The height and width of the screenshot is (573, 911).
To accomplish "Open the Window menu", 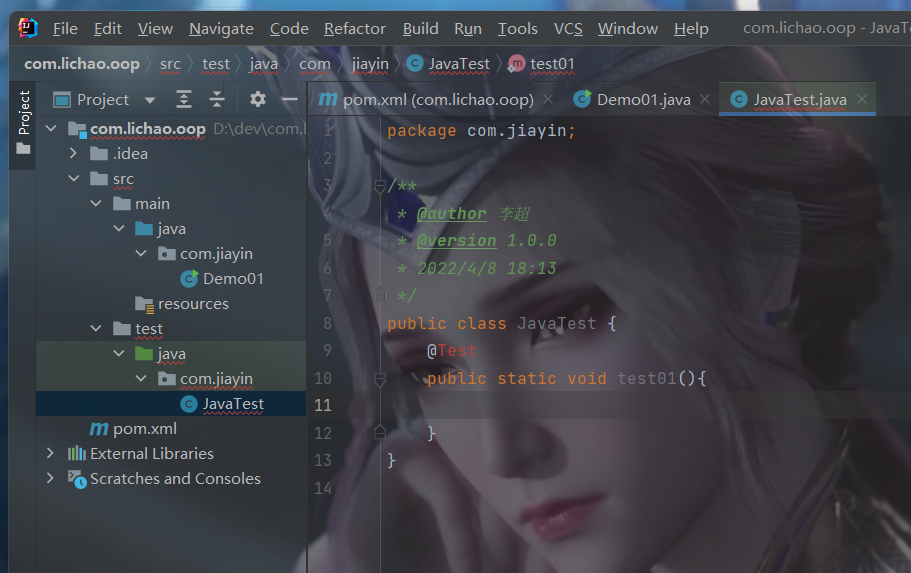I will (x=627, y=28).
